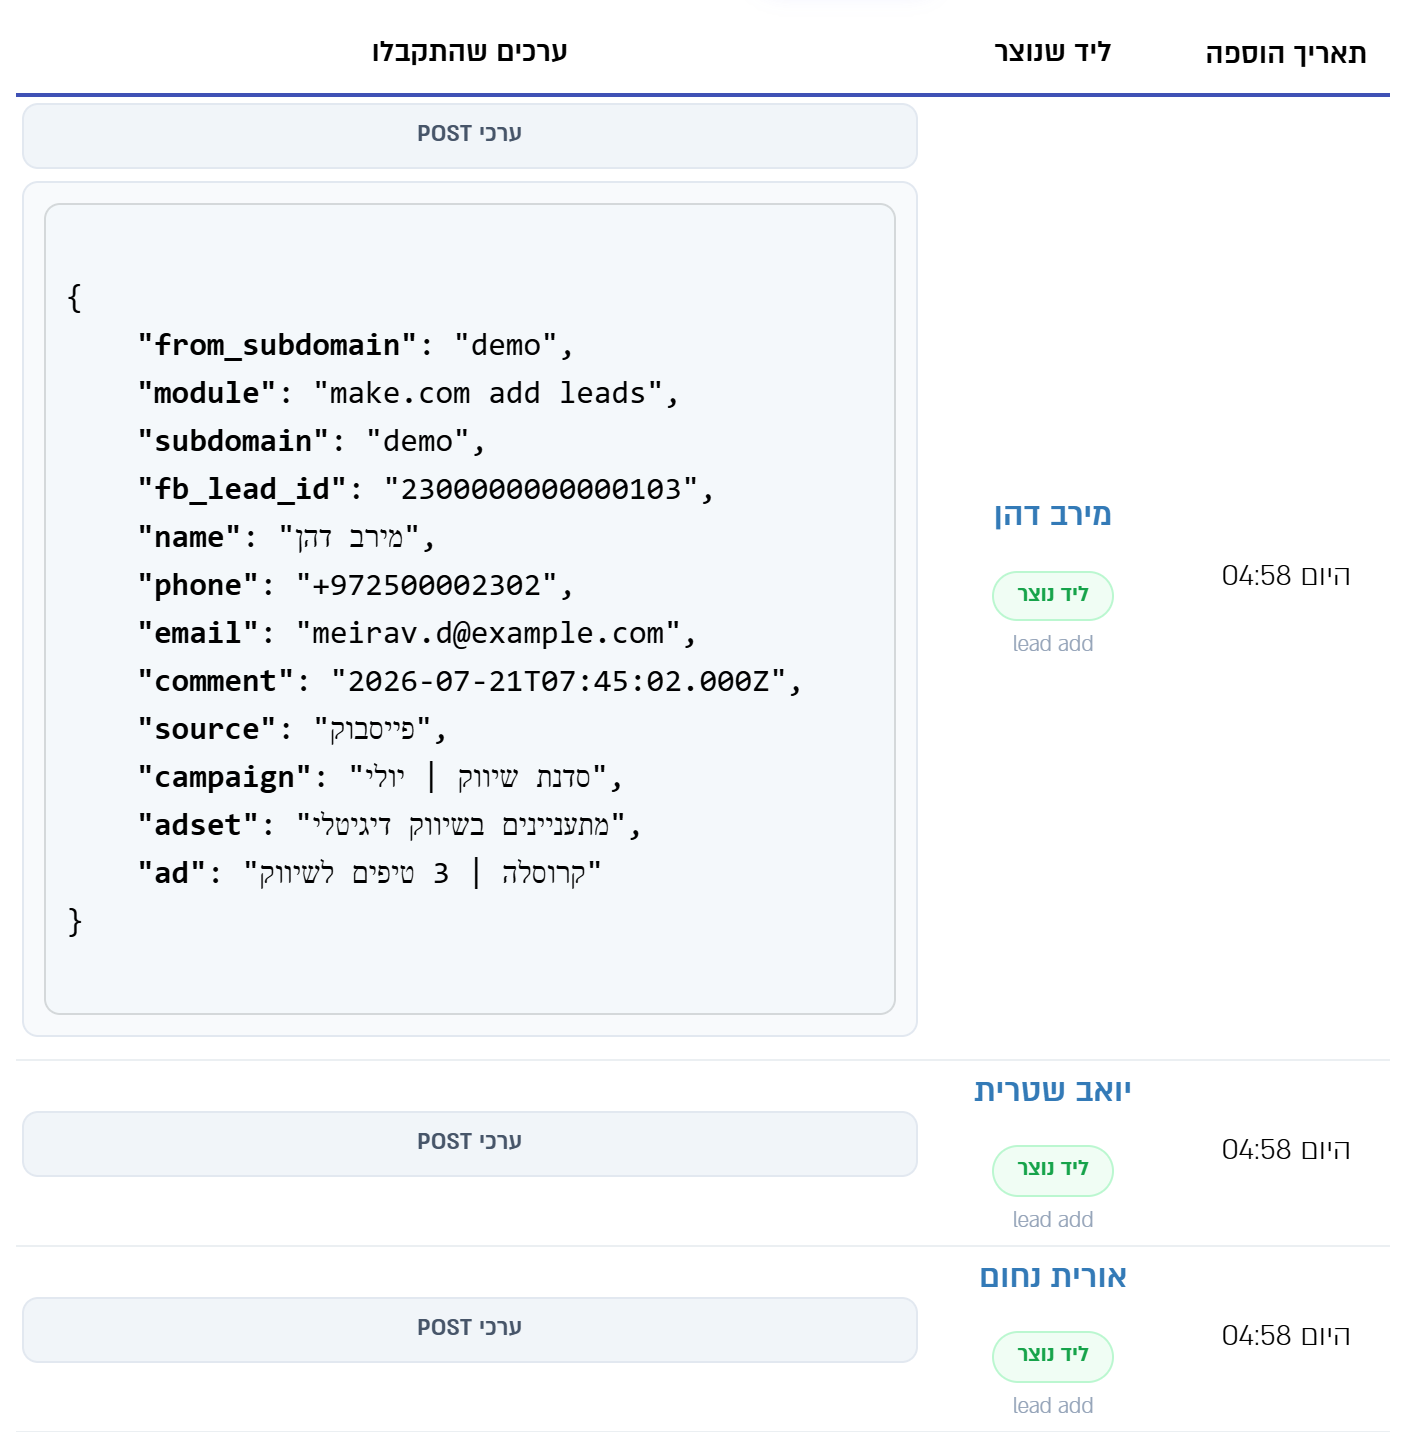Click the phone value +972500002302
Viewport: 1406px width, 1432px height.
click(427, 586)
